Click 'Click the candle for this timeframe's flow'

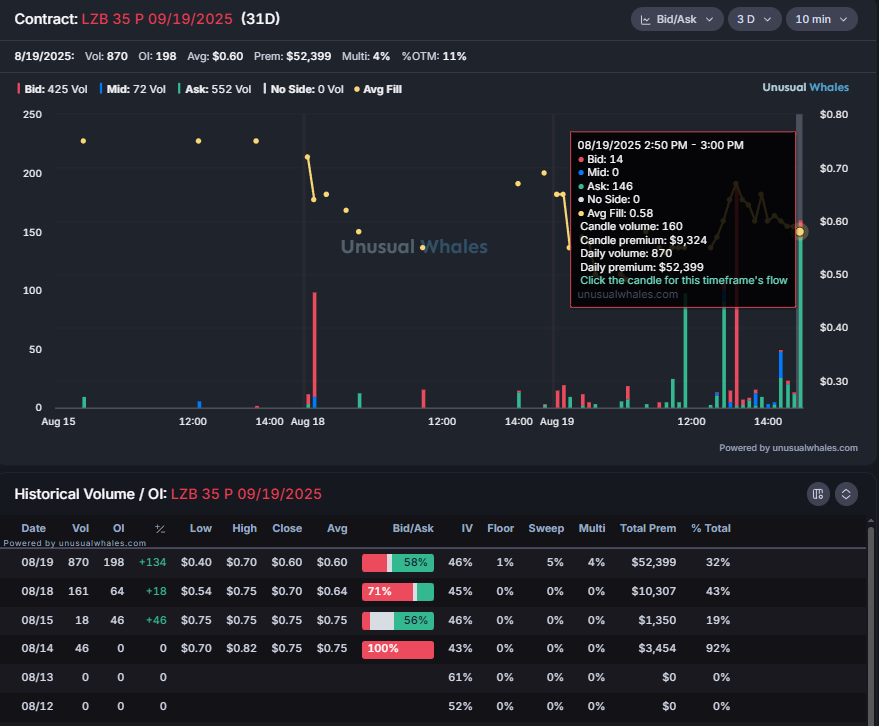[683, 280]
